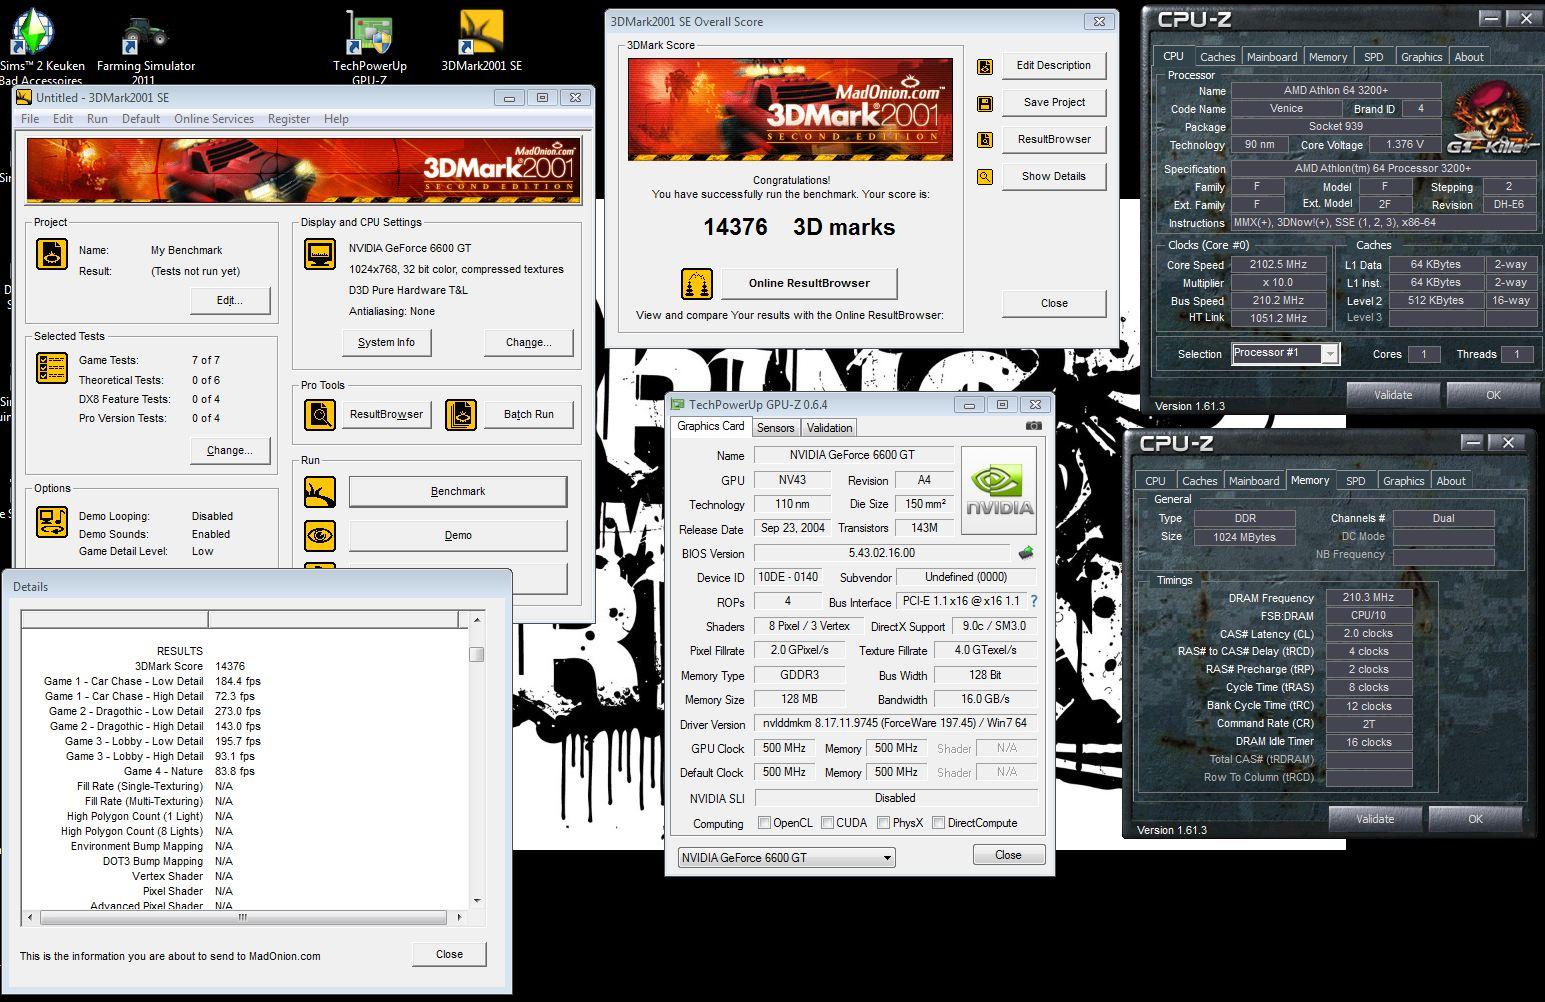Image resolution: width=1545 pixels, height=1002 pixels.
Task: Toggle the CUDA checkbox in GPU-Z
Action: 827,823
